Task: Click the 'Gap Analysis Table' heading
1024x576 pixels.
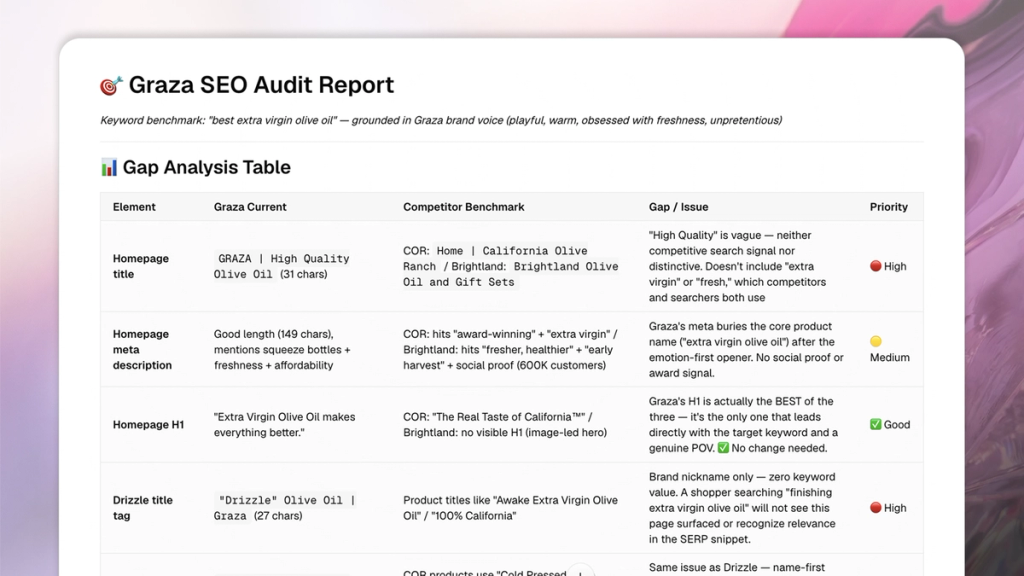Action: click(x=206, y=167)
